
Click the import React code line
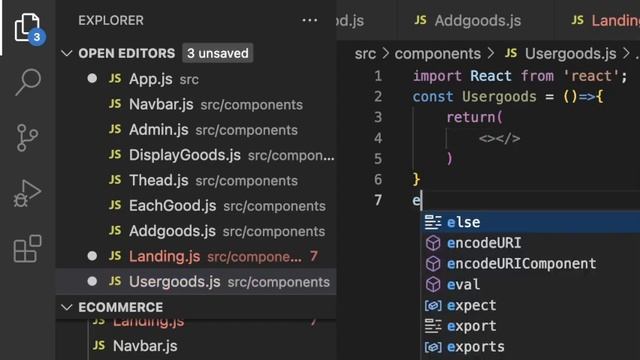520,76
